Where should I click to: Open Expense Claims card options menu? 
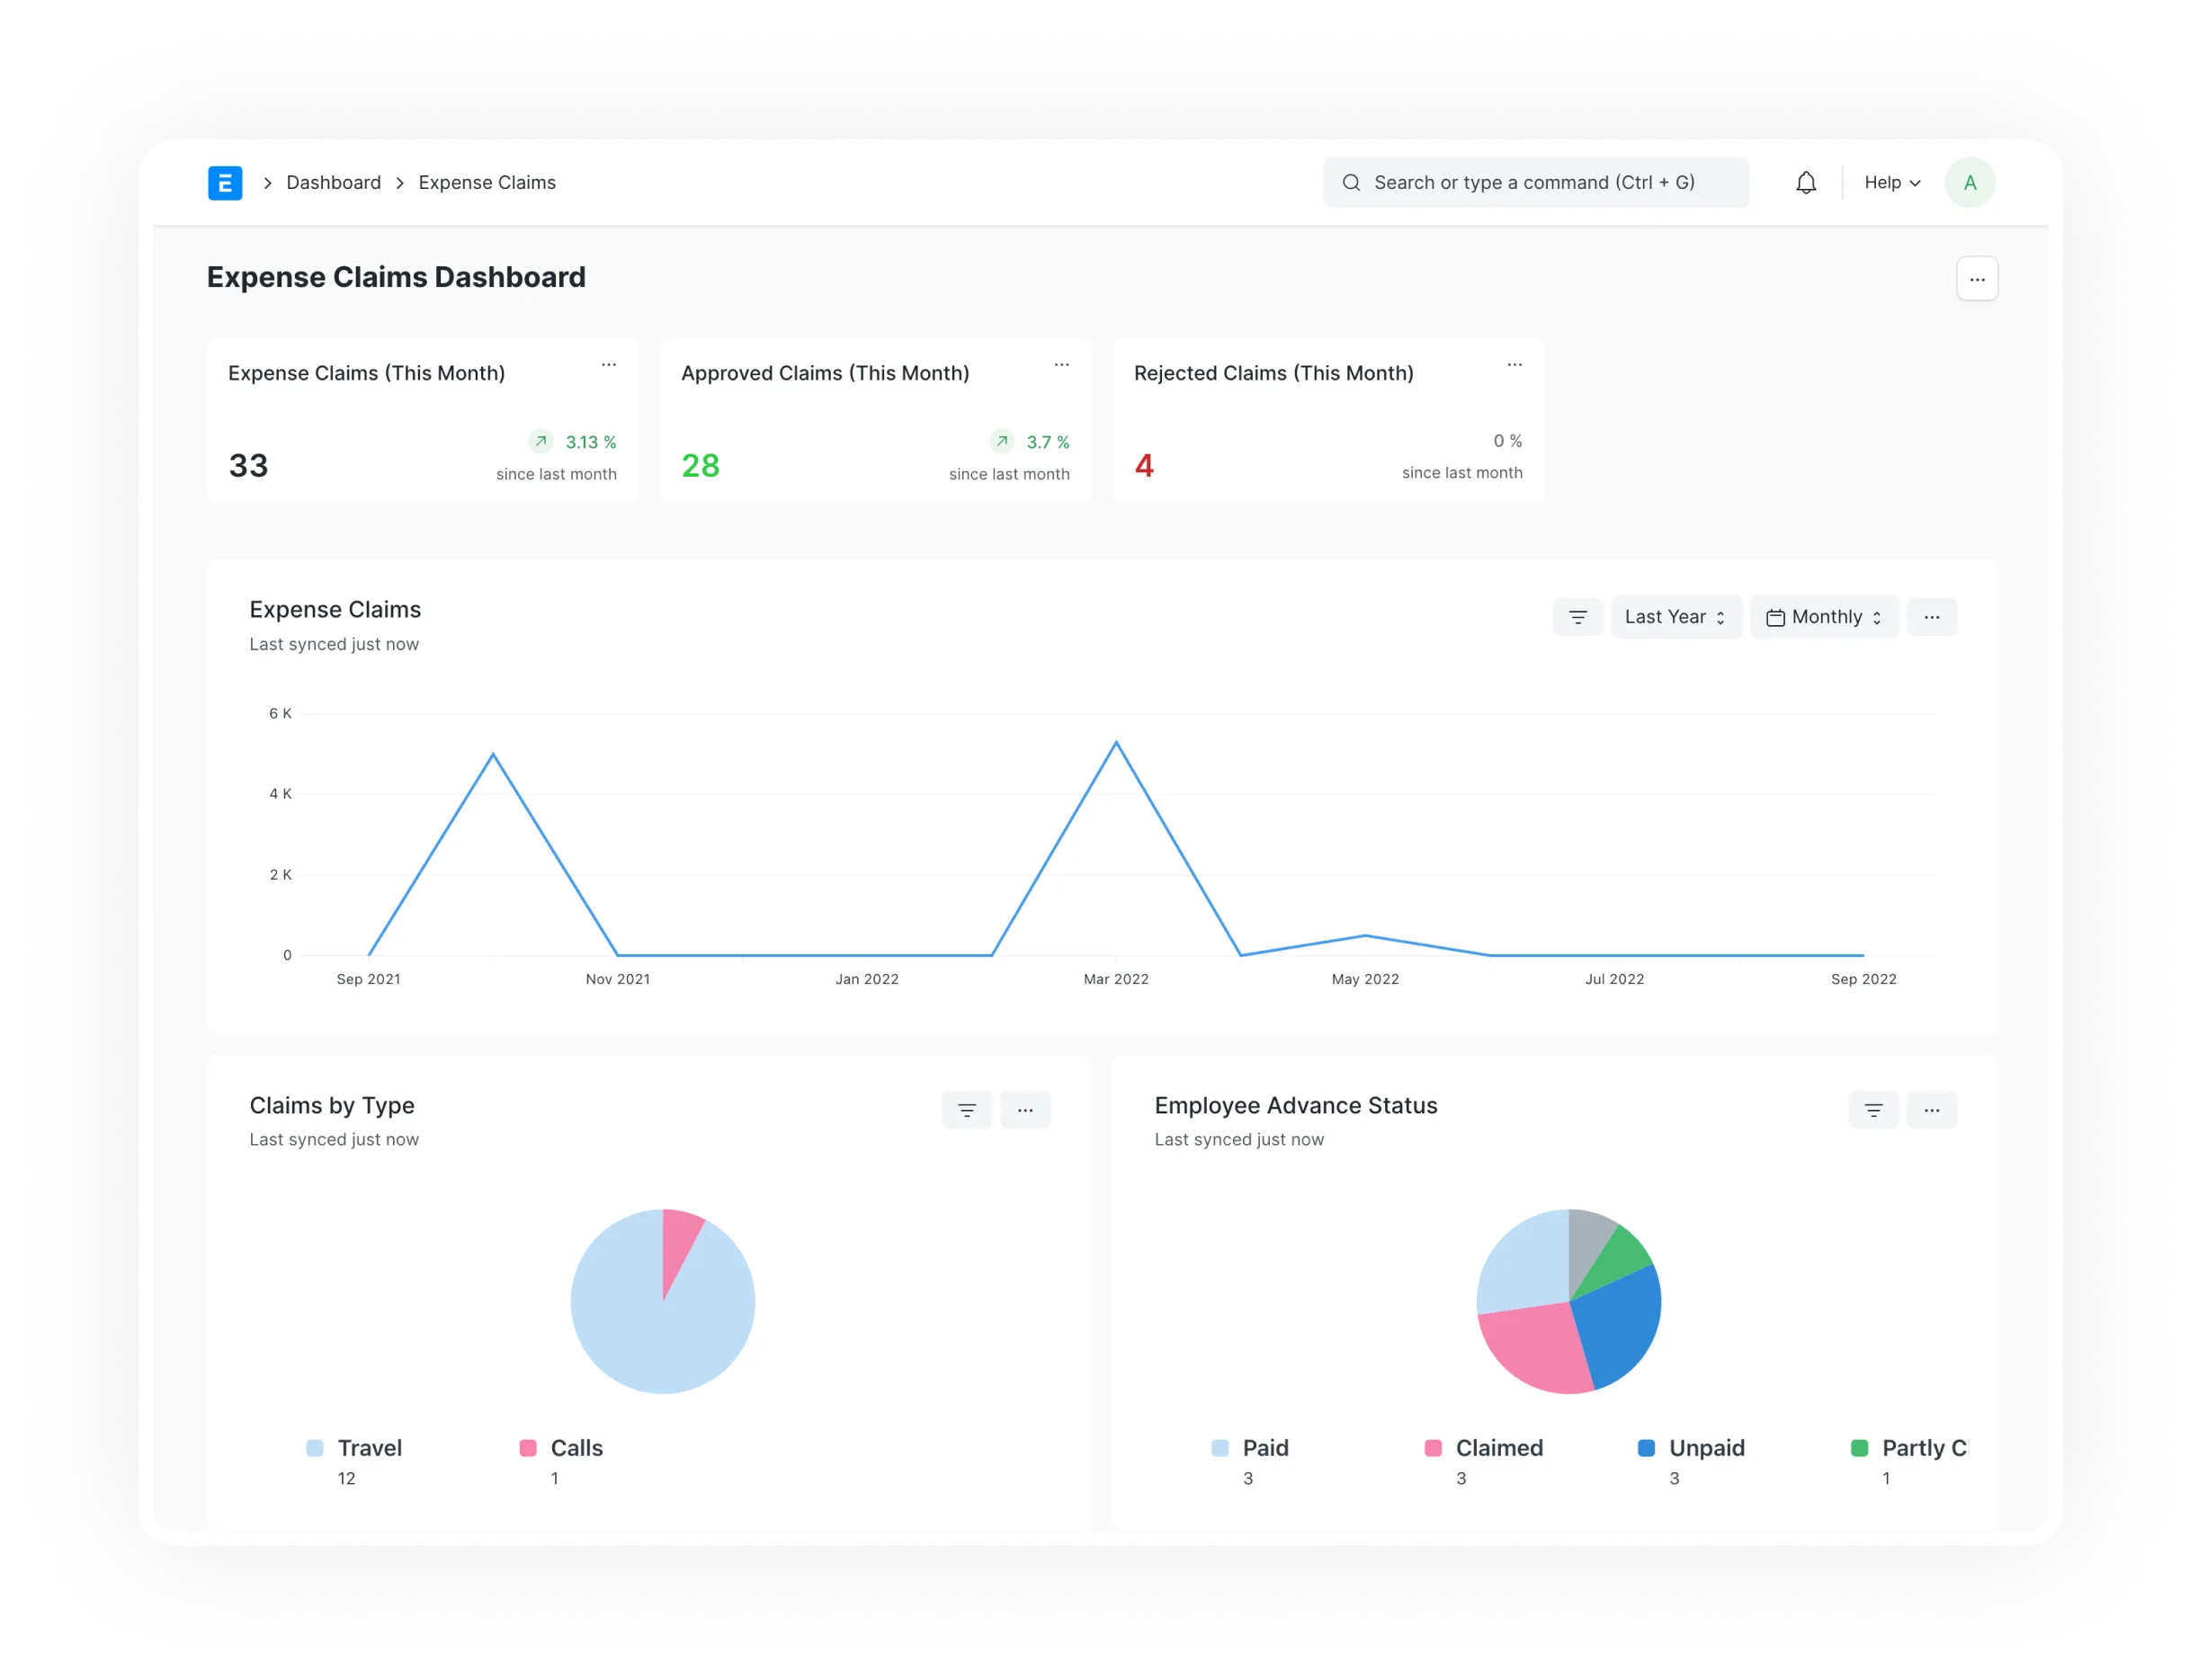point(608,366)
